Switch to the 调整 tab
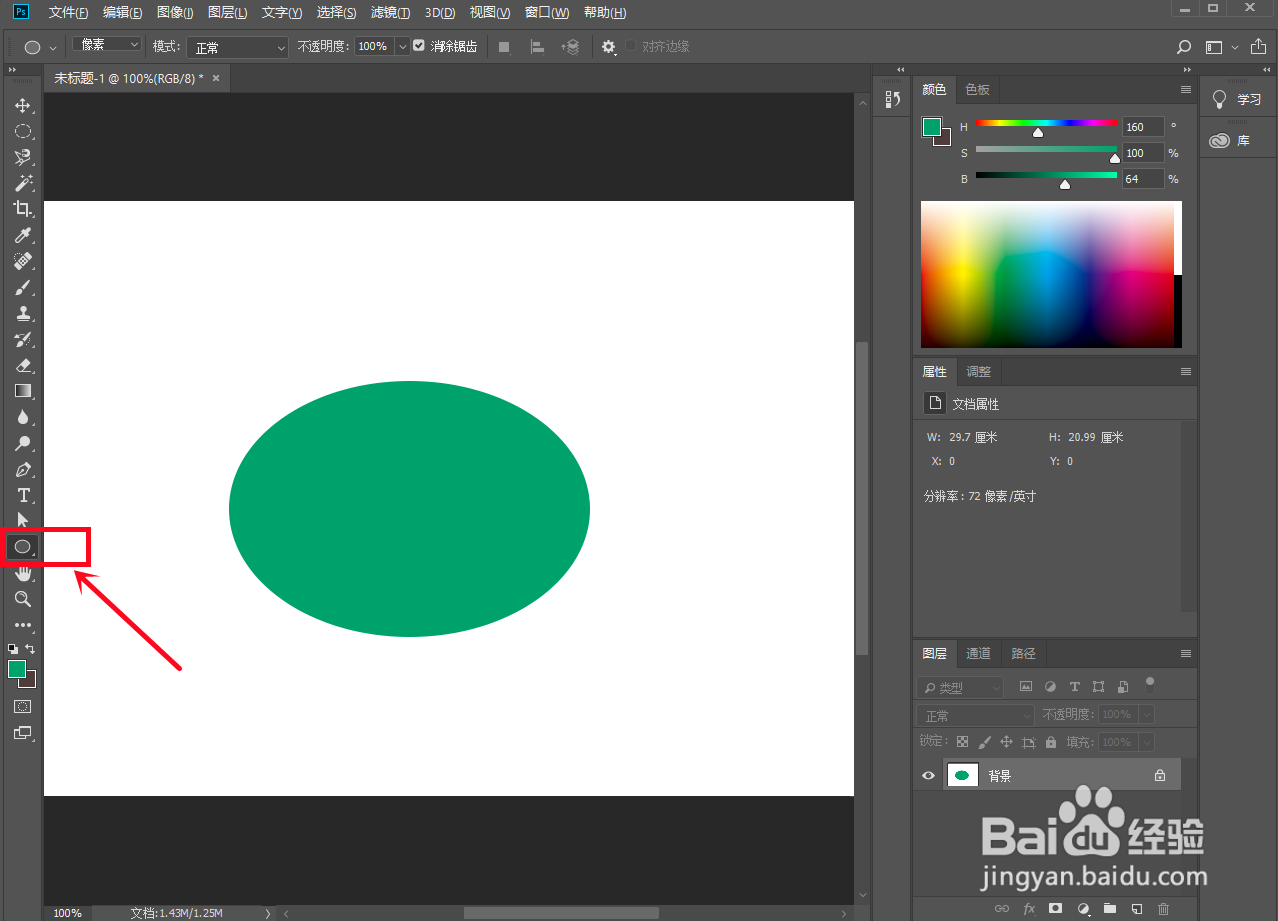1278x921 pixels. [x=978, y=372]
